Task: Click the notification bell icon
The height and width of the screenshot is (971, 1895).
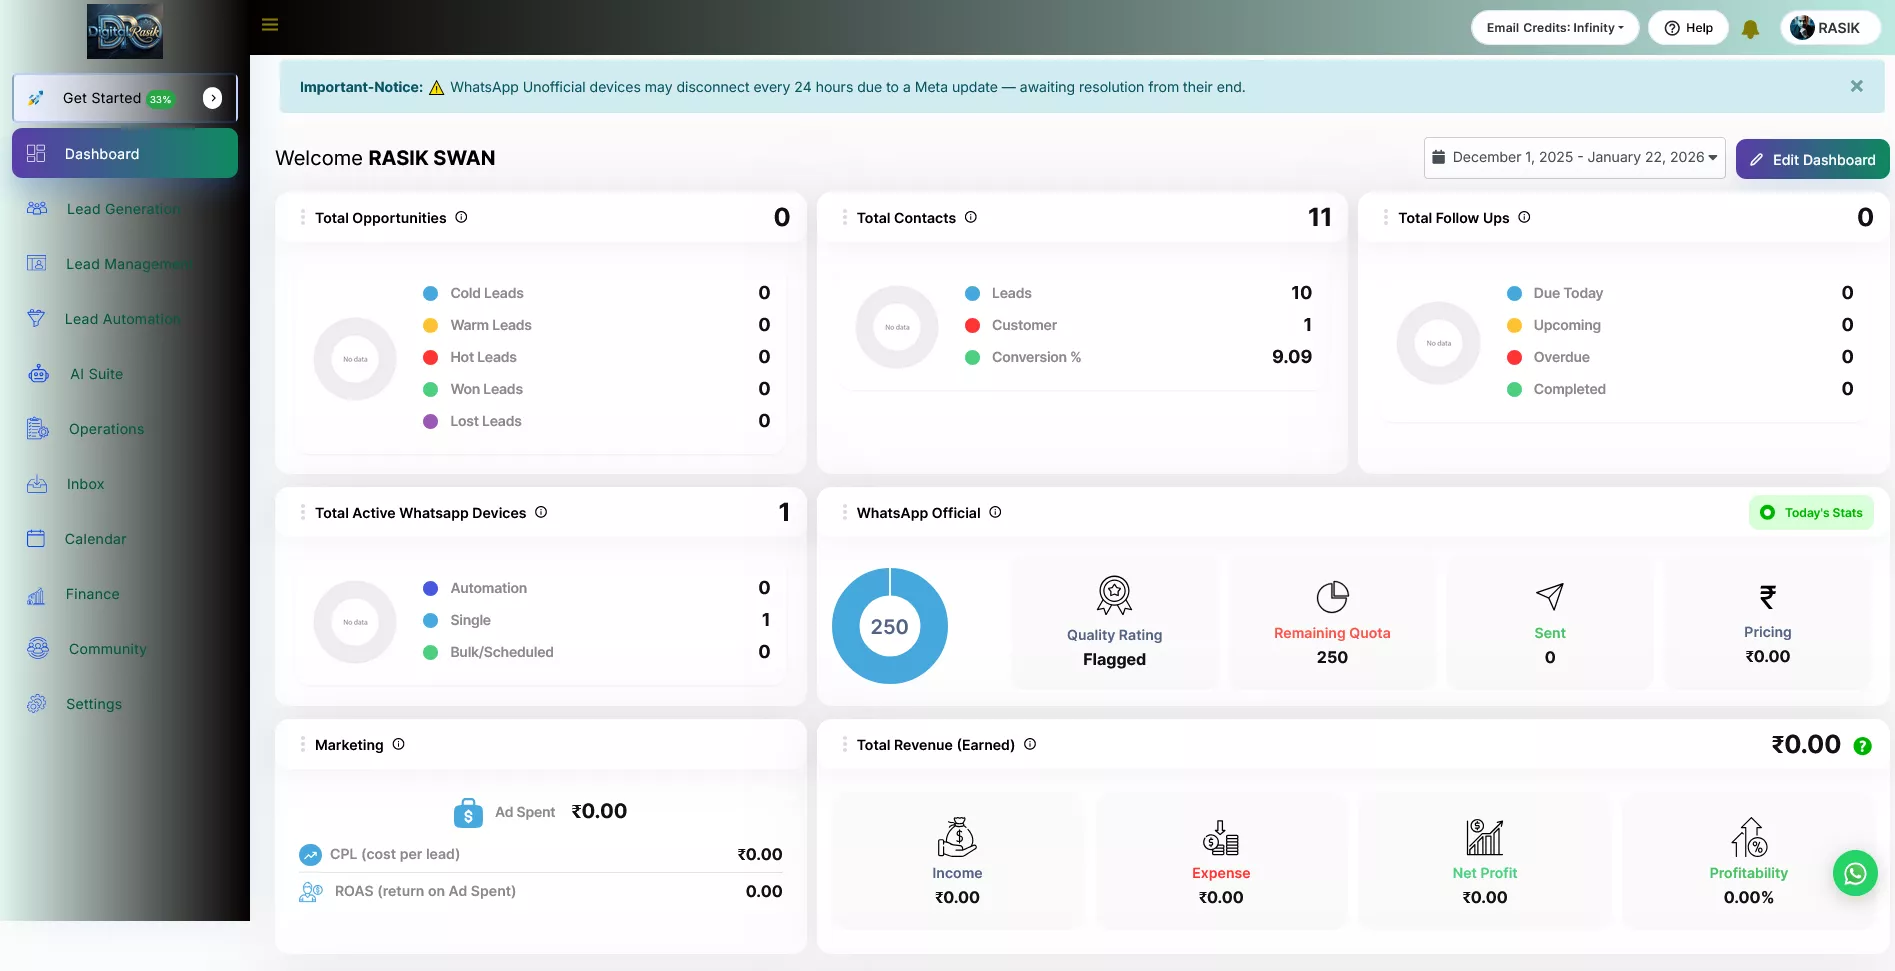Action: 1750,29
